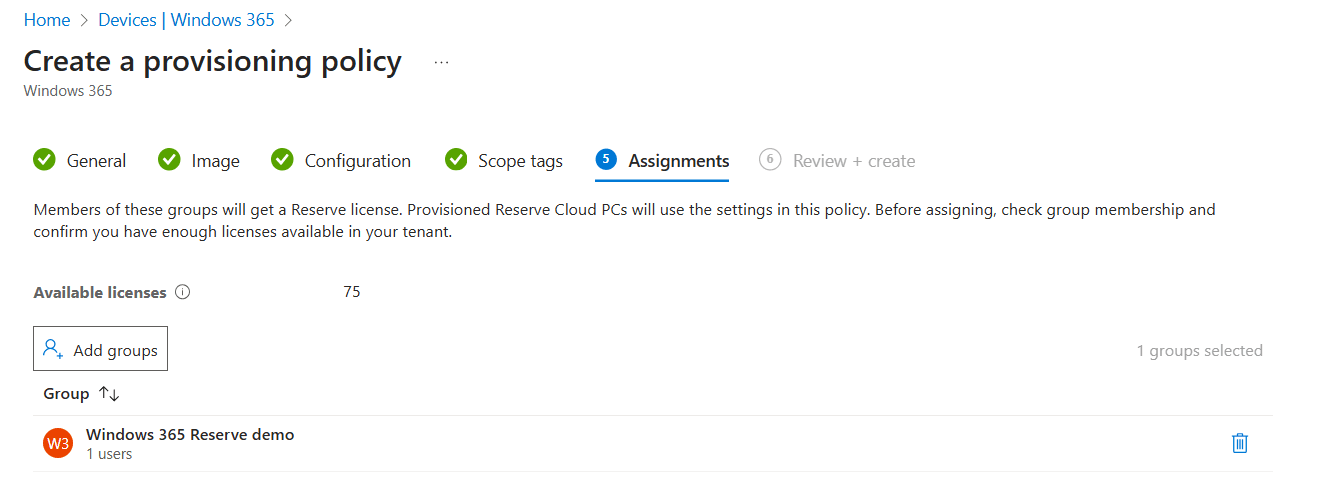This screenshot has height=493, width=1317.
Task: Go to Devices | Windows 365 breadcrumb
Action: [x=186, y=20]
